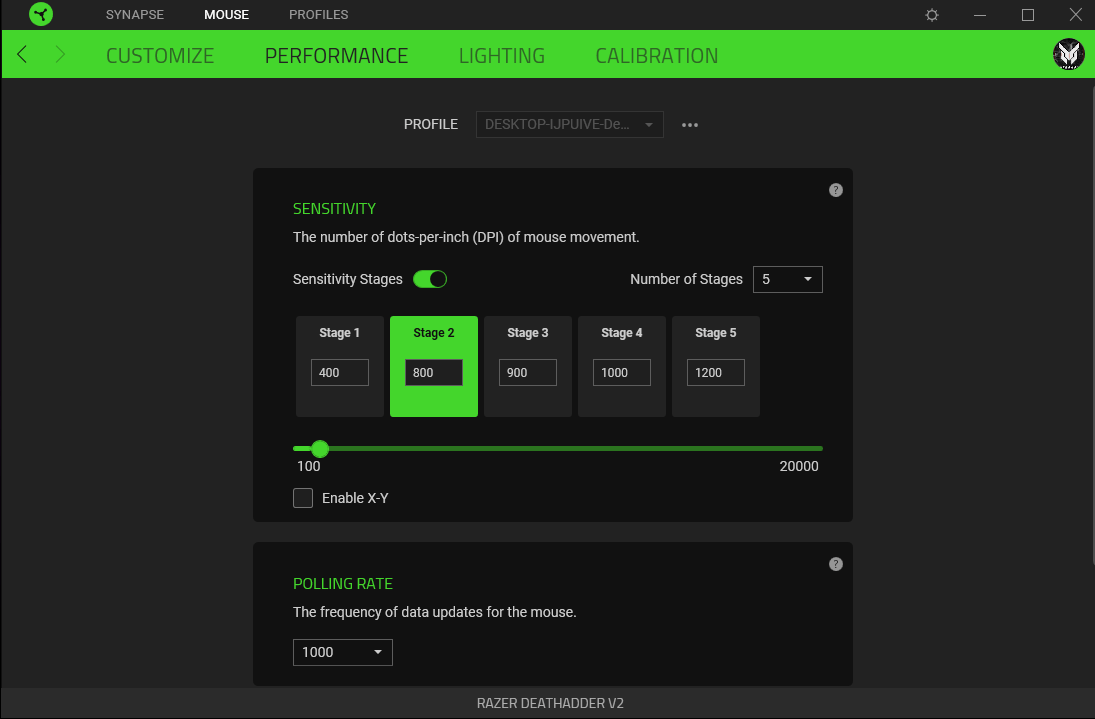Minimize the Synapse window
Image resolution: width=1095 pixels, height=719 pixels.
point(980,15)
